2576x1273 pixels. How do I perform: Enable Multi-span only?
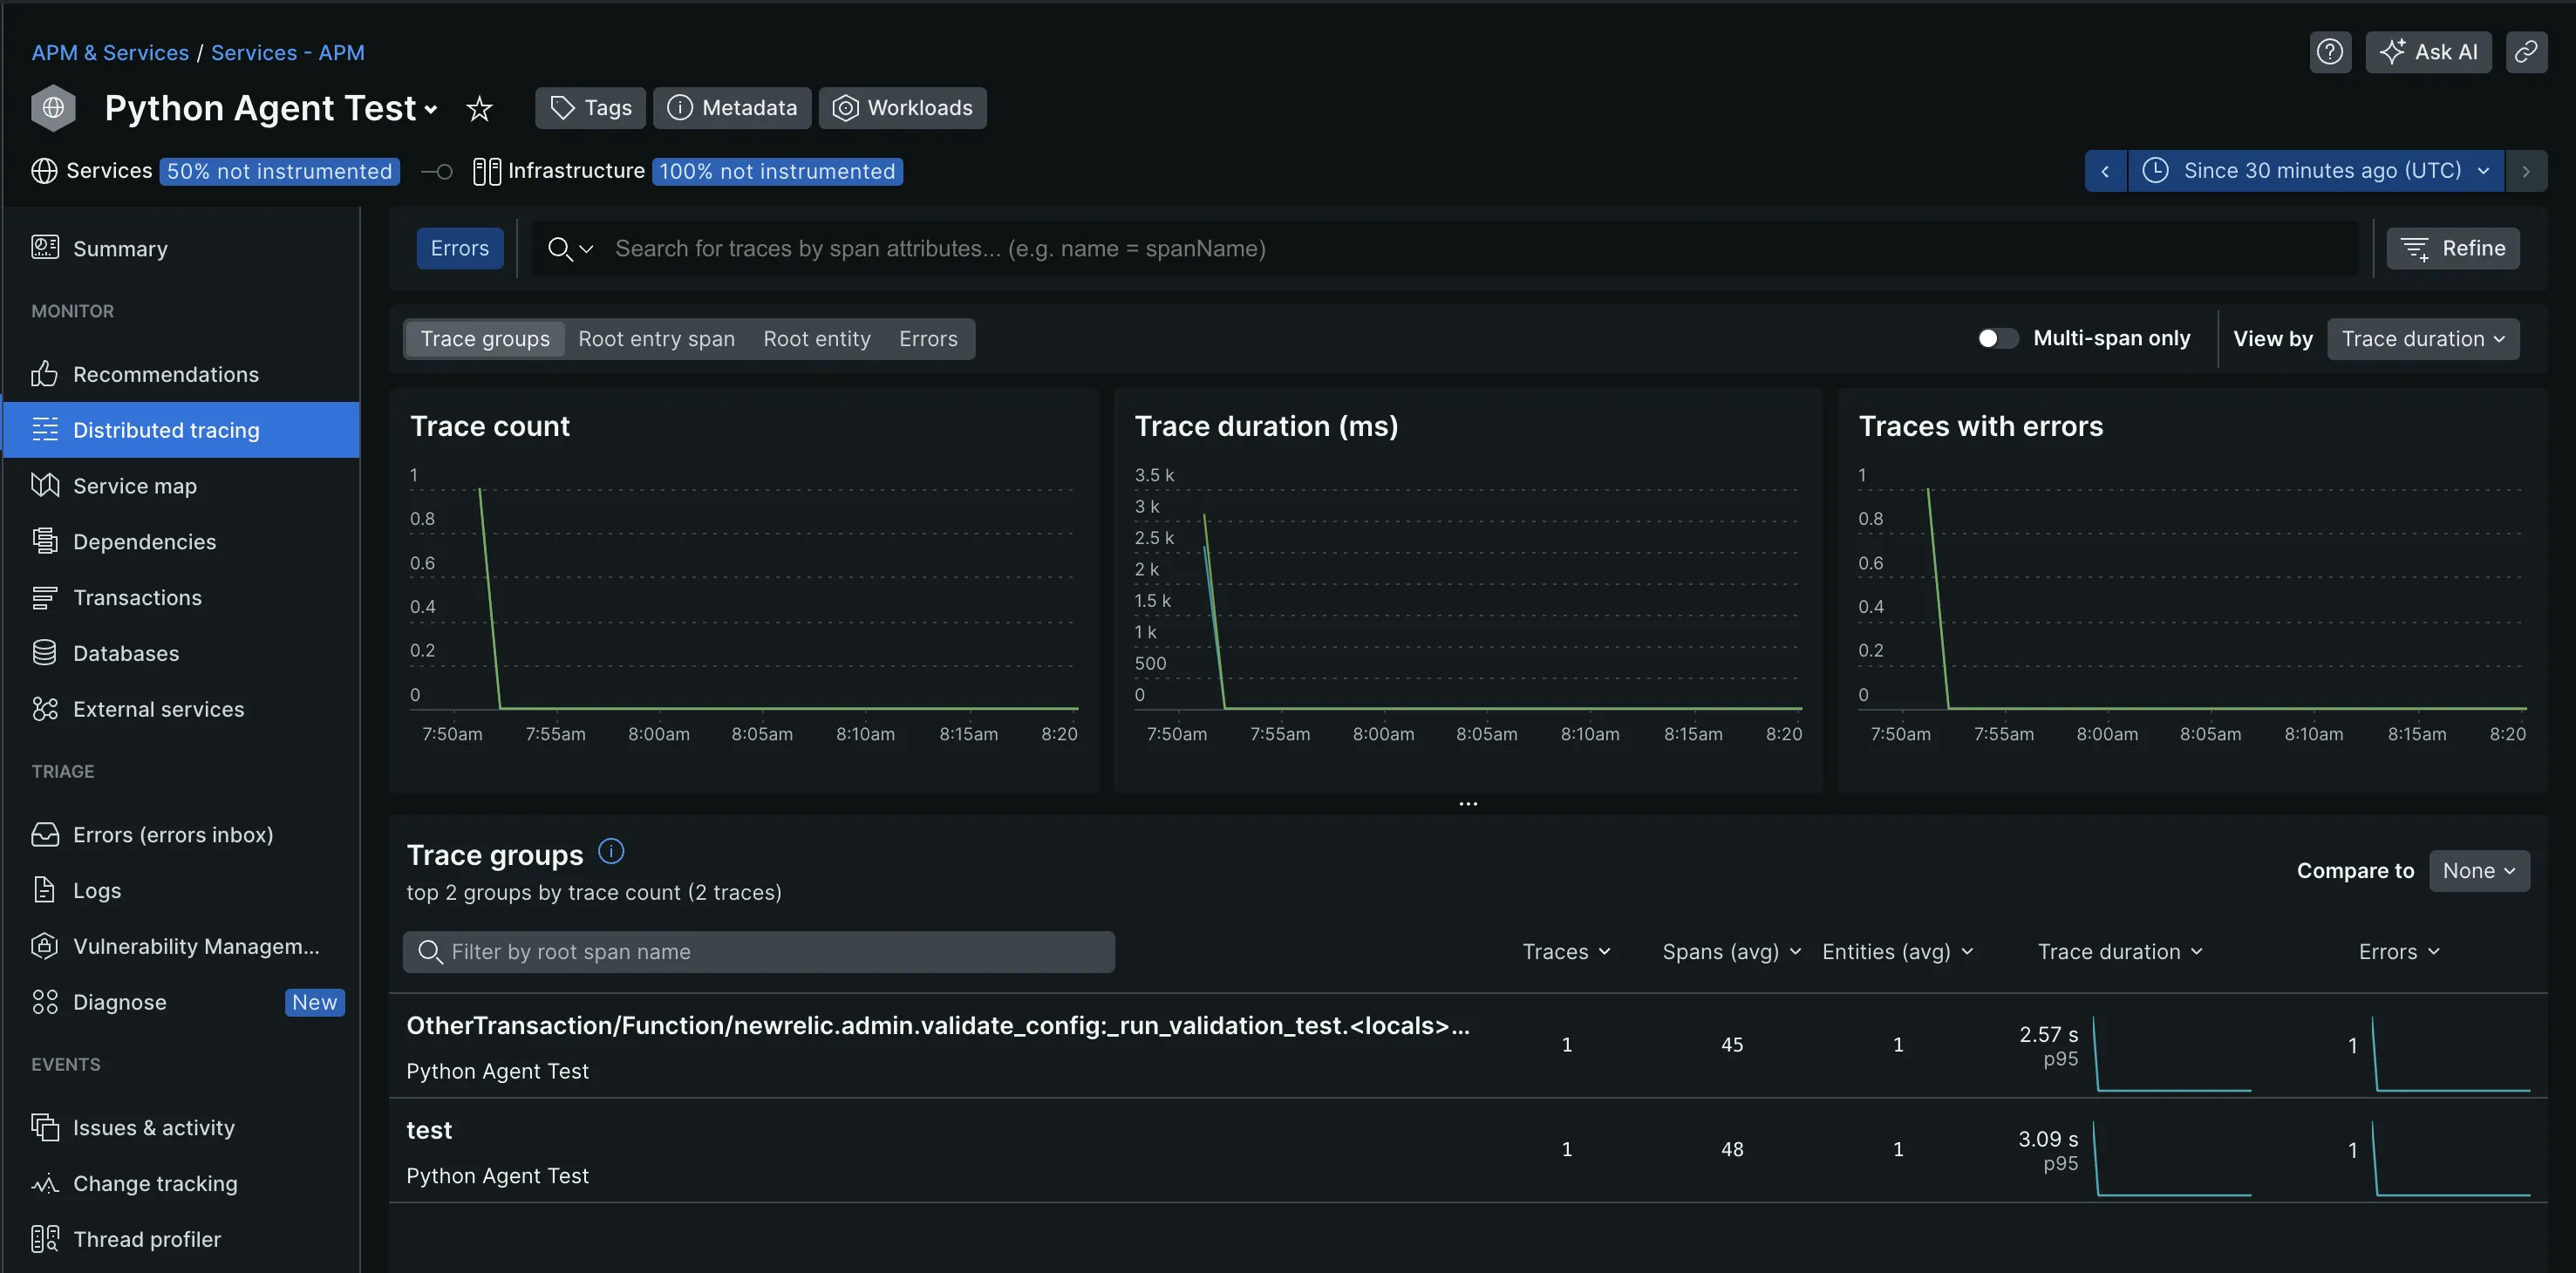1996,338
